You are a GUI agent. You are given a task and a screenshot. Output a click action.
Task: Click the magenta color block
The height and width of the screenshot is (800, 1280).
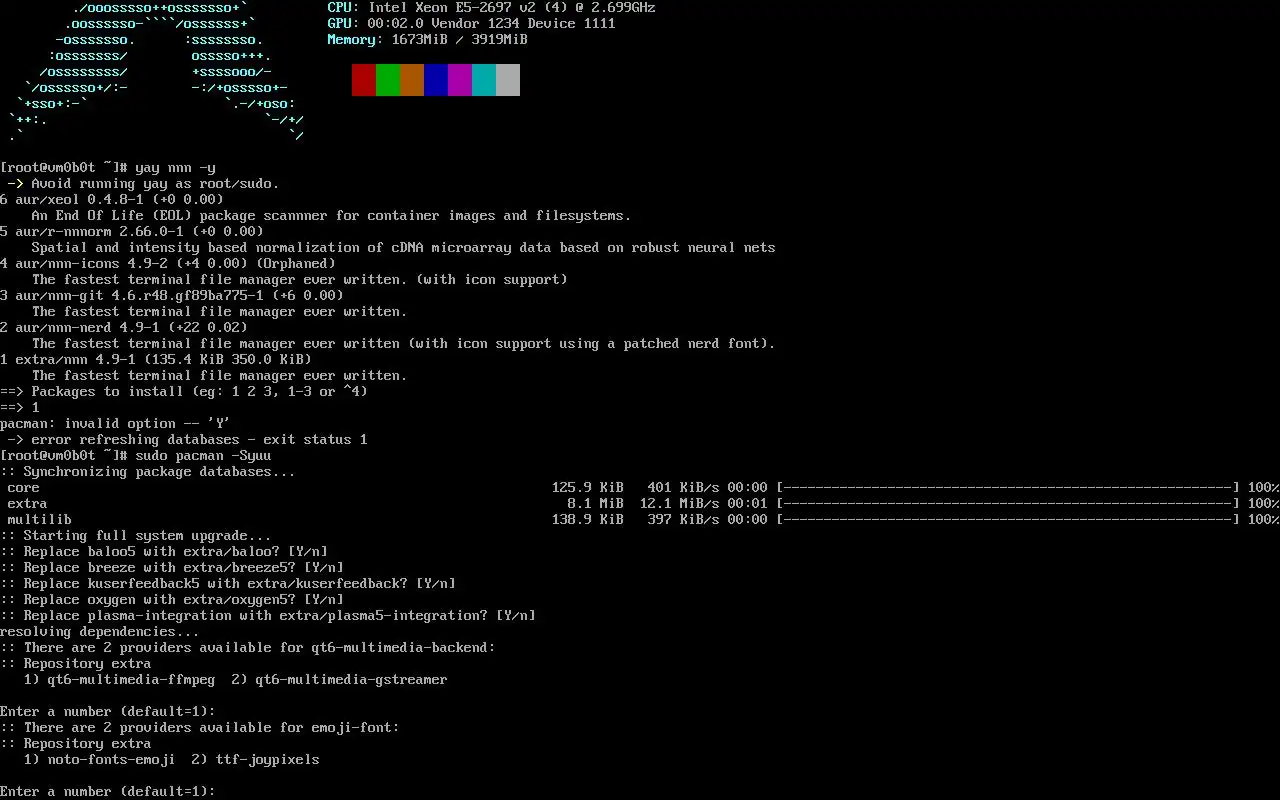tap(460, 80)
